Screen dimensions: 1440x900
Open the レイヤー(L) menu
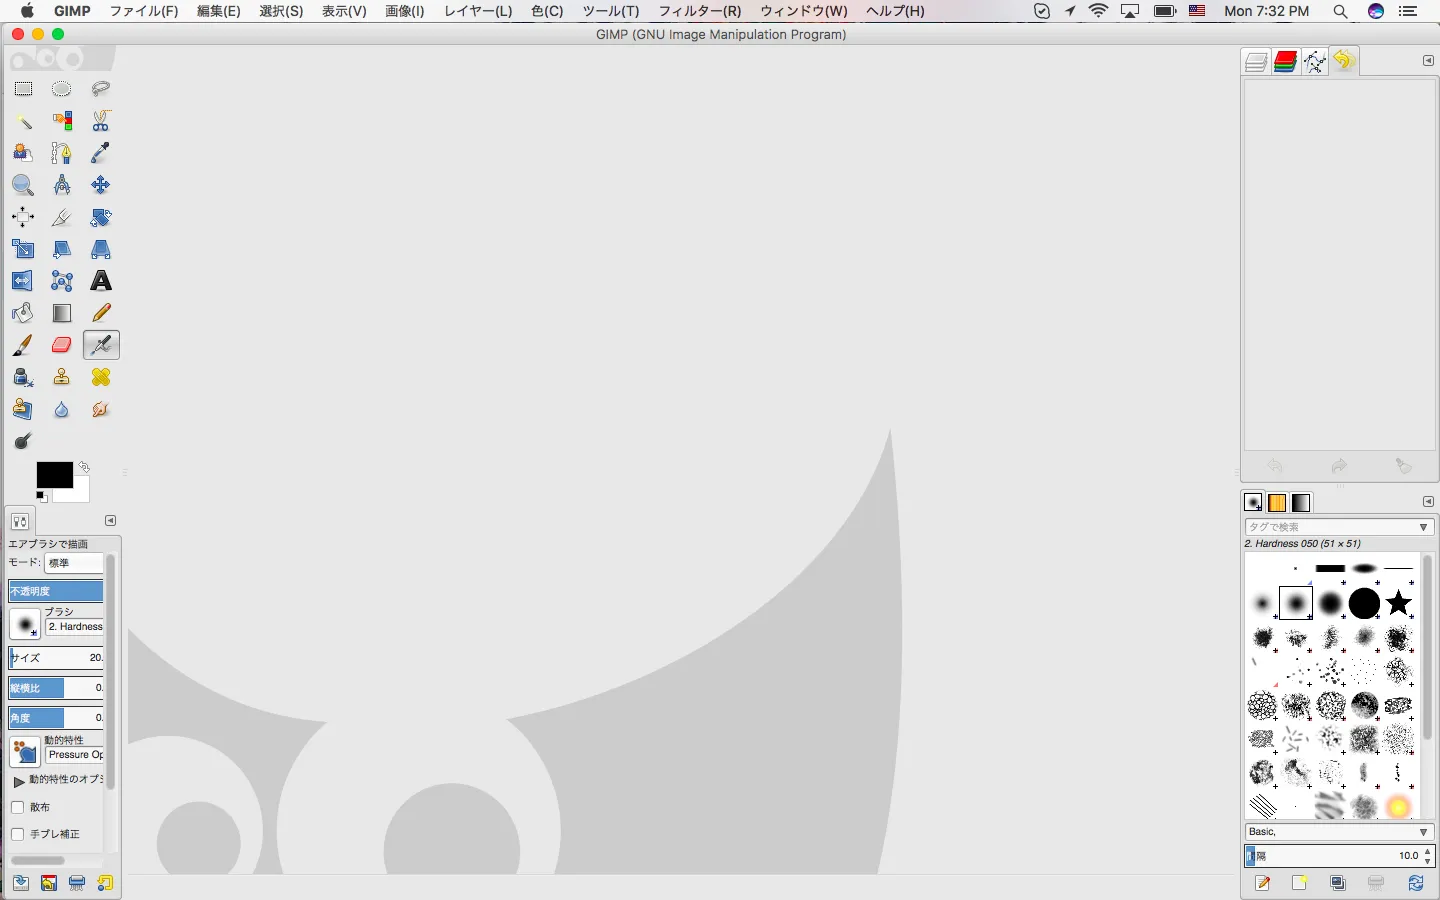pos(478,11)
